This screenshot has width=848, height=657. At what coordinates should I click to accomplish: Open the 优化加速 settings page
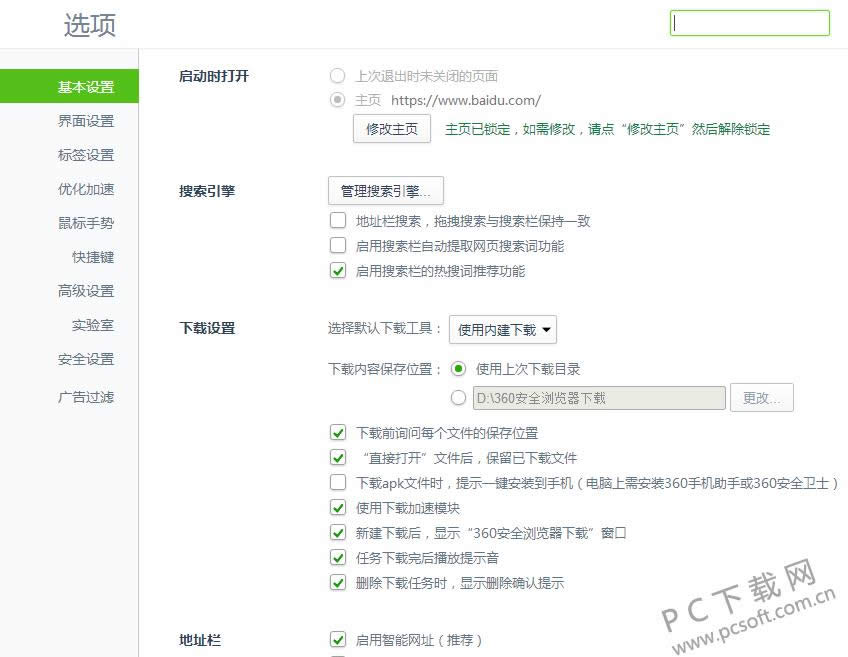coord(86,189)
